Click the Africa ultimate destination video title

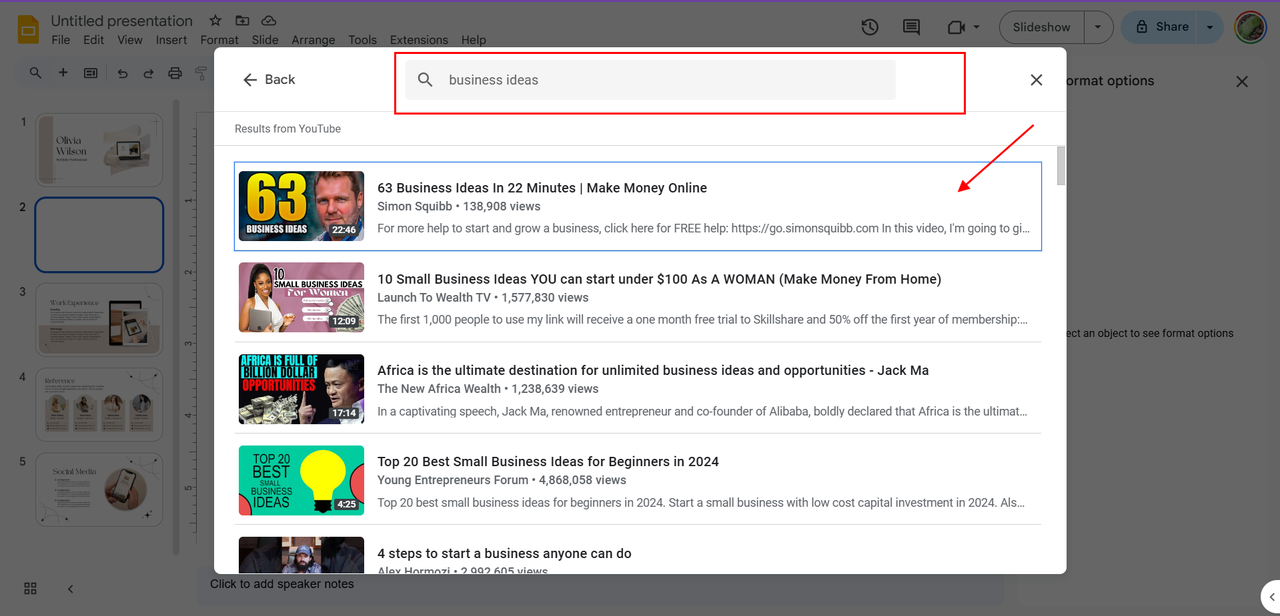coord(653,370)
